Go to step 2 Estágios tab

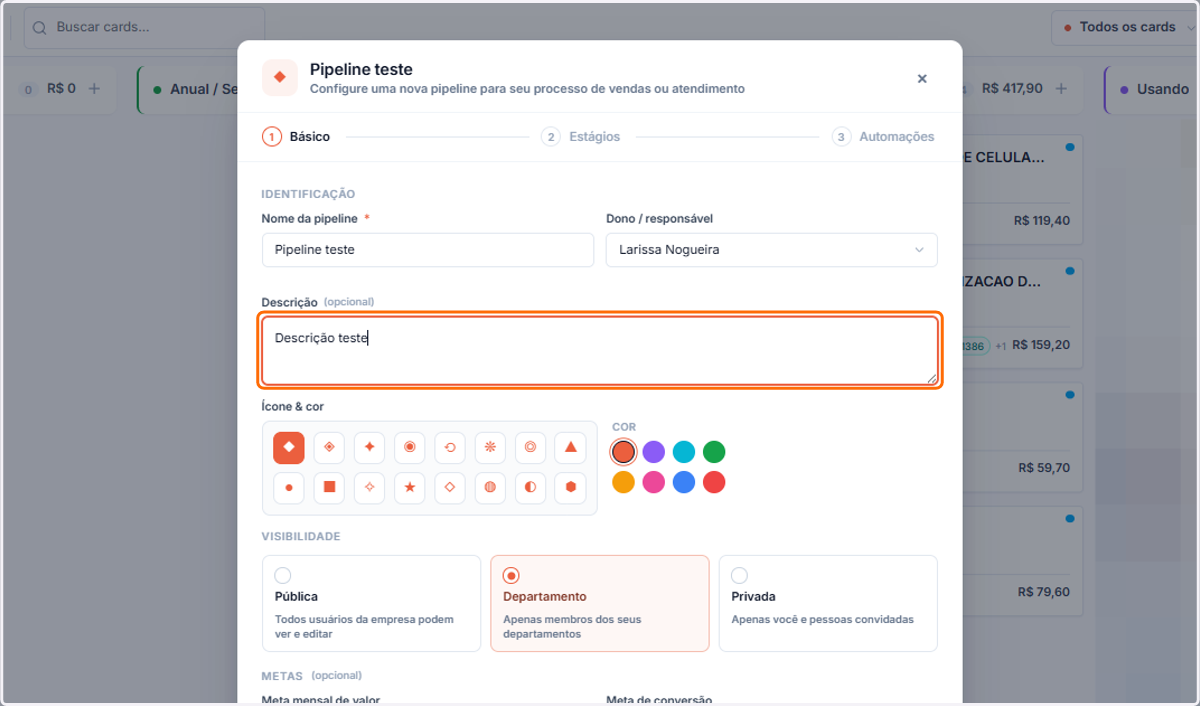[580, 137]
